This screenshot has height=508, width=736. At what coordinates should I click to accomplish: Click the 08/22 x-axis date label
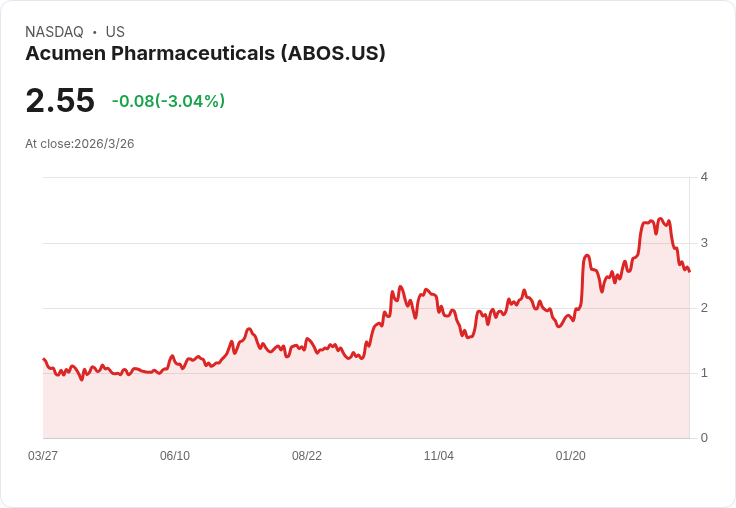click(x=307, y=456)
